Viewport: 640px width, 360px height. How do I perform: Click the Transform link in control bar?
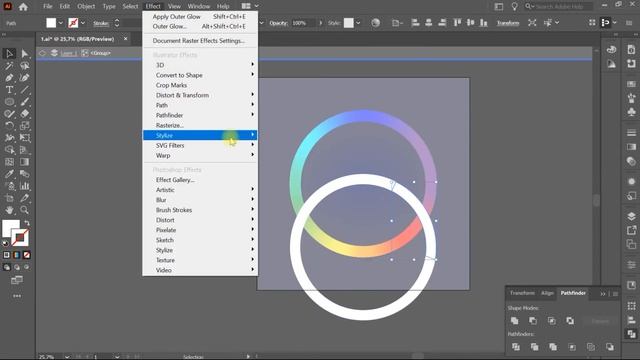point(508,23)
